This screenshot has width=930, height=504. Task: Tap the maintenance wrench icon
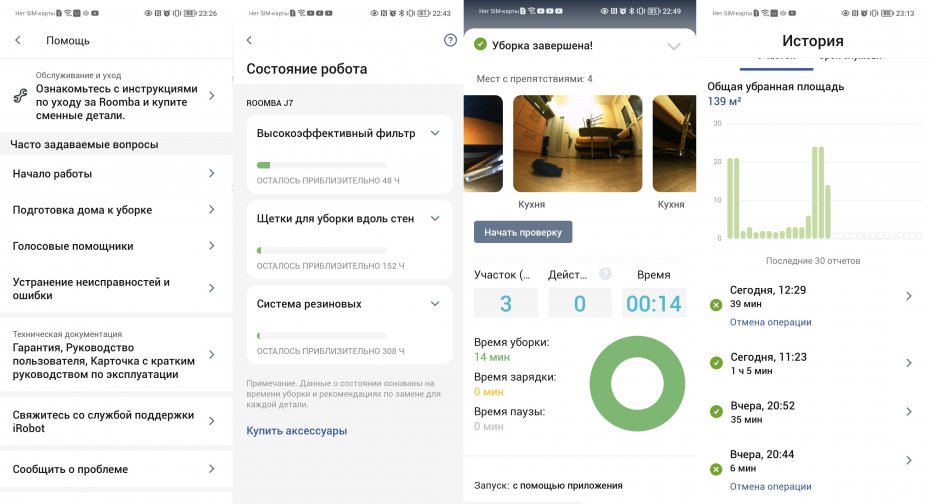click(20, 95)
